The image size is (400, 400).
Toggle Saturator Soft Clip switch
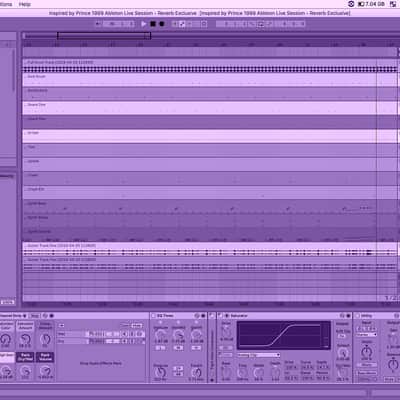[x=342, y=336]
